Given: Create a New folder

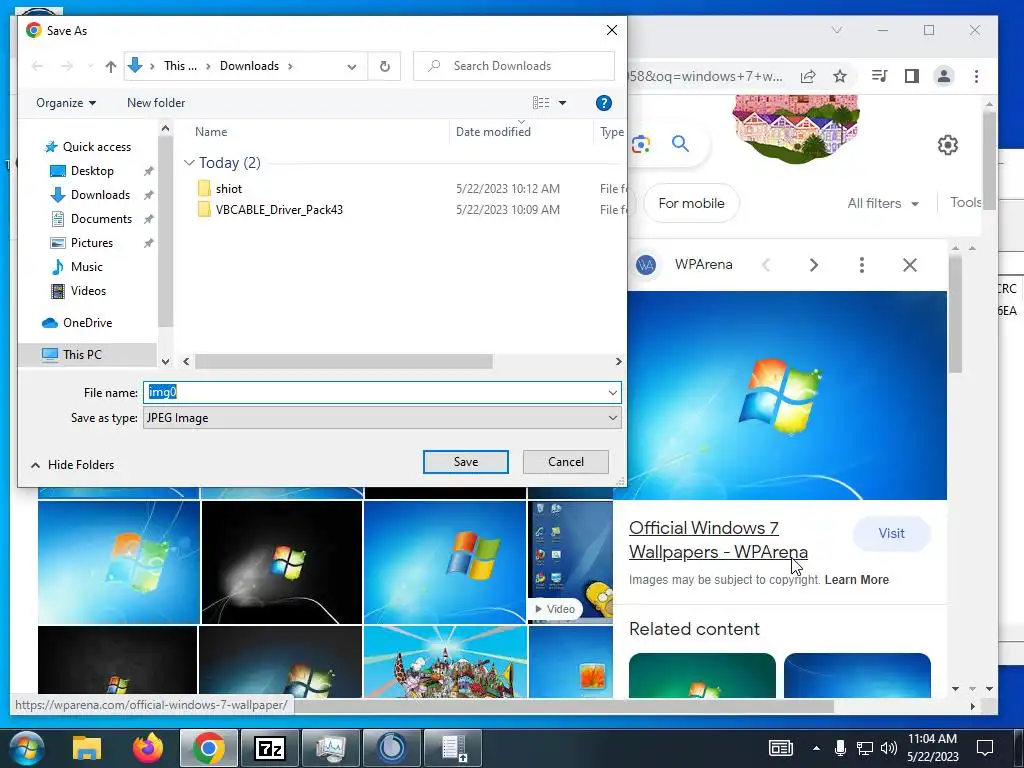Looking at the screenshot, I should tap(156, 103).
